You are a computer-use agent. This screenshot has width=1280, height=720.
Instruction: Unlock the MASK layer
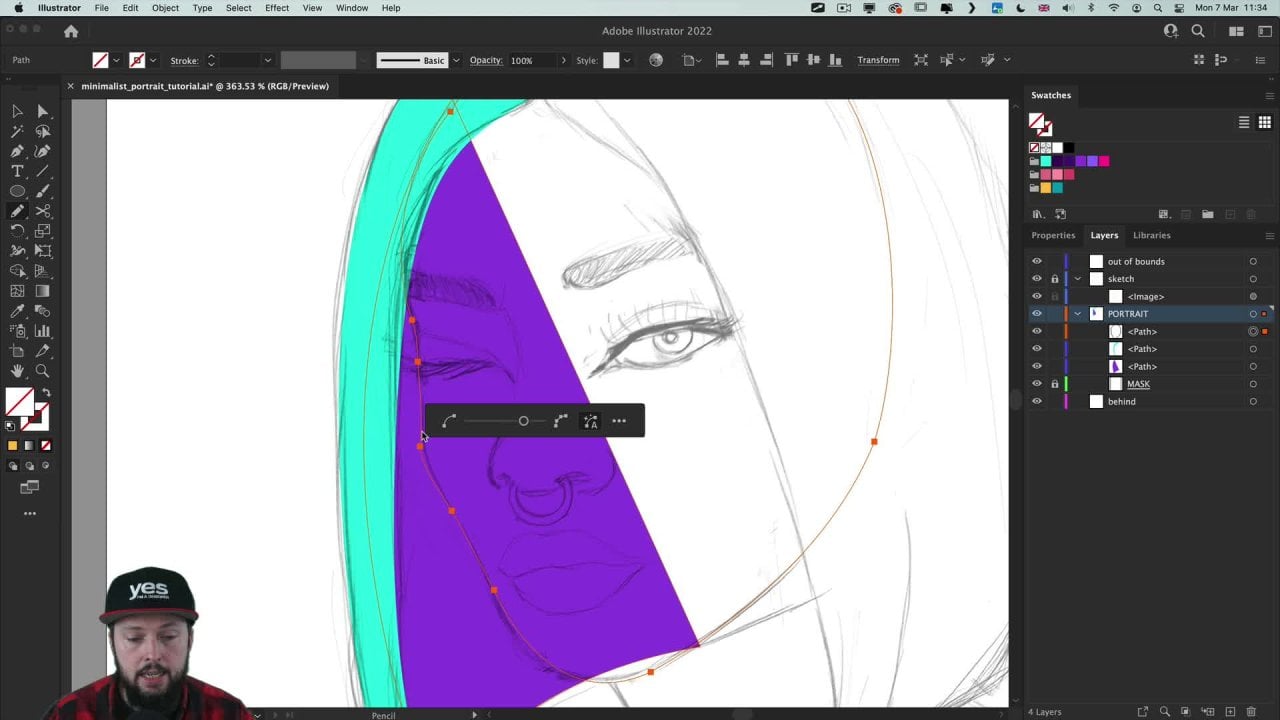click(1054, 384)
